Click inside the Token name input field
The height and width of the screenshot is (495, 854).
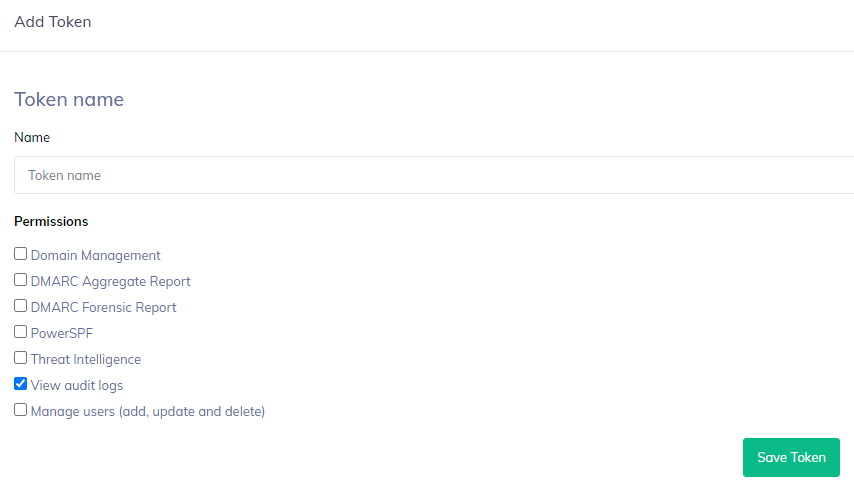(x=430, y=175)
